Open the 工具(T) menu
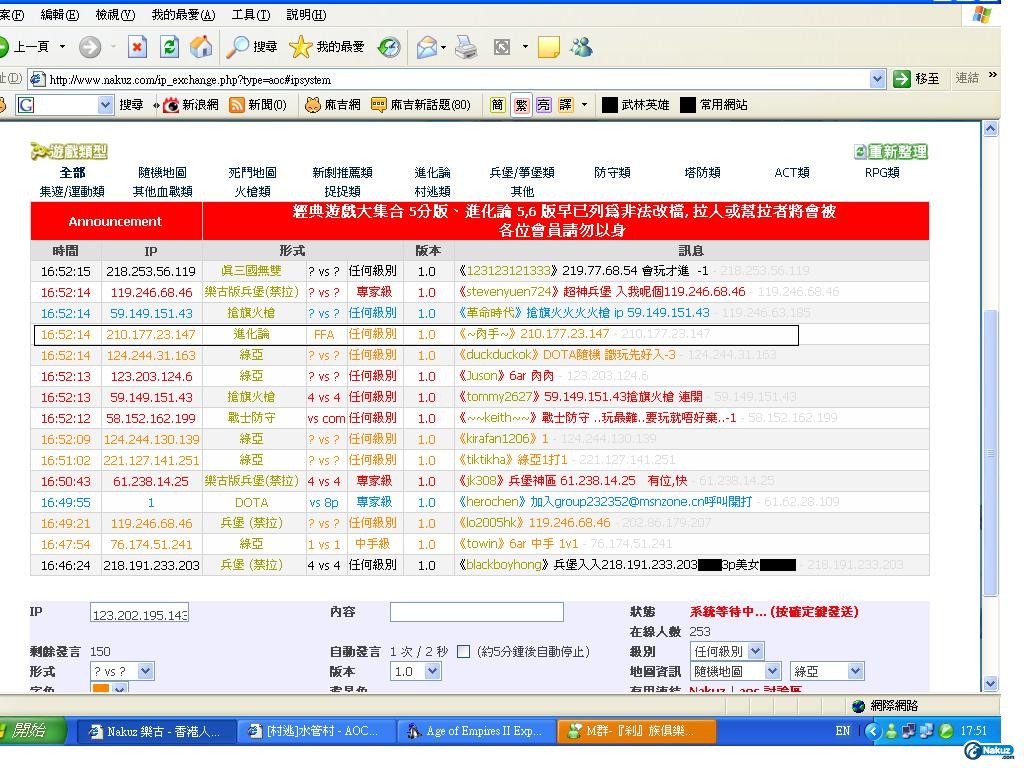The width and height of the screenshot is (1024, 768). 251,14
